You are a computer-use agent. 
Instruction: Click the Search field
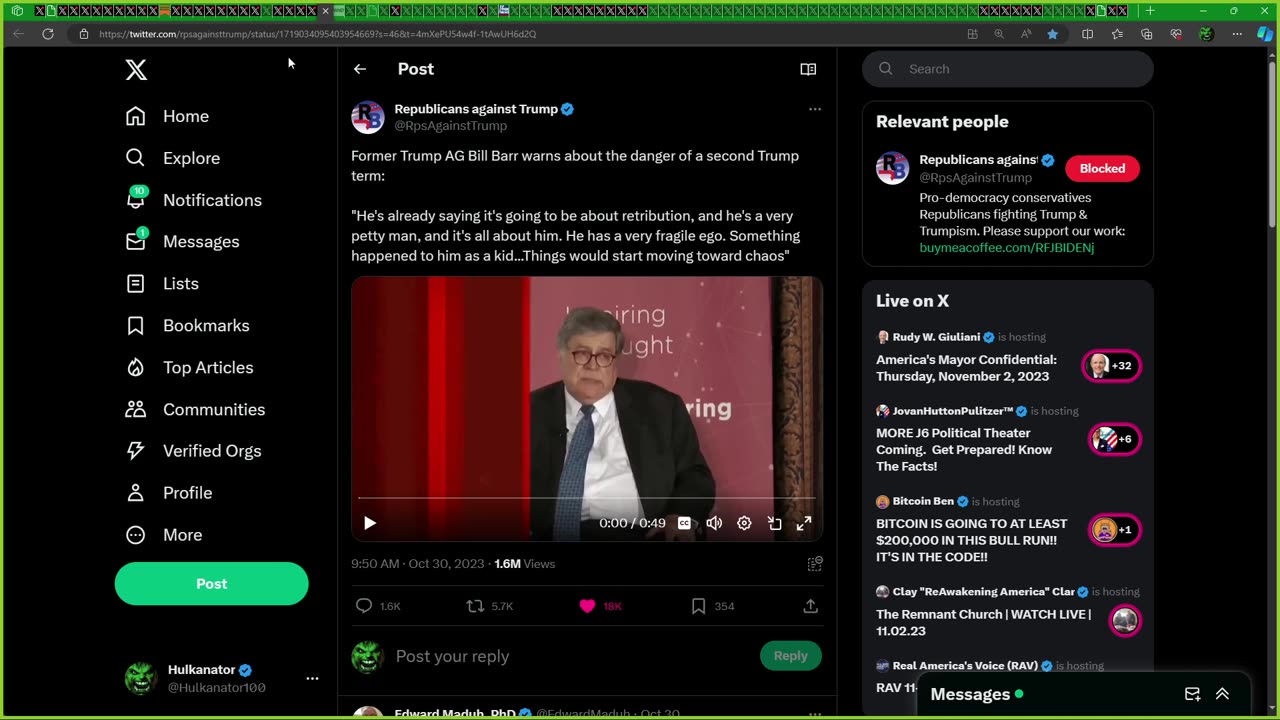[x=1008, y=69]
